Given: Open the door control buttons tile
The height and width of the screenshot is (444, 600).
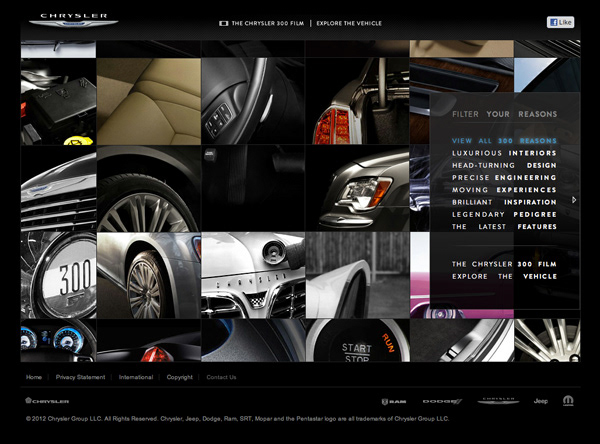Looking at the screenshot, I should 253,101.
